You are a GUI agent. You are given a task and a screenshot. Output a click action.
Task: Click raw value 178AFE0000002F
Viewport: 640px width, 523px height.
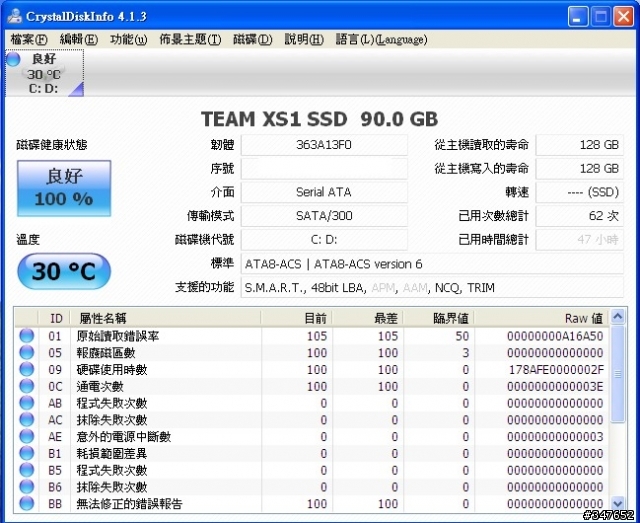[x=556, y=369]
